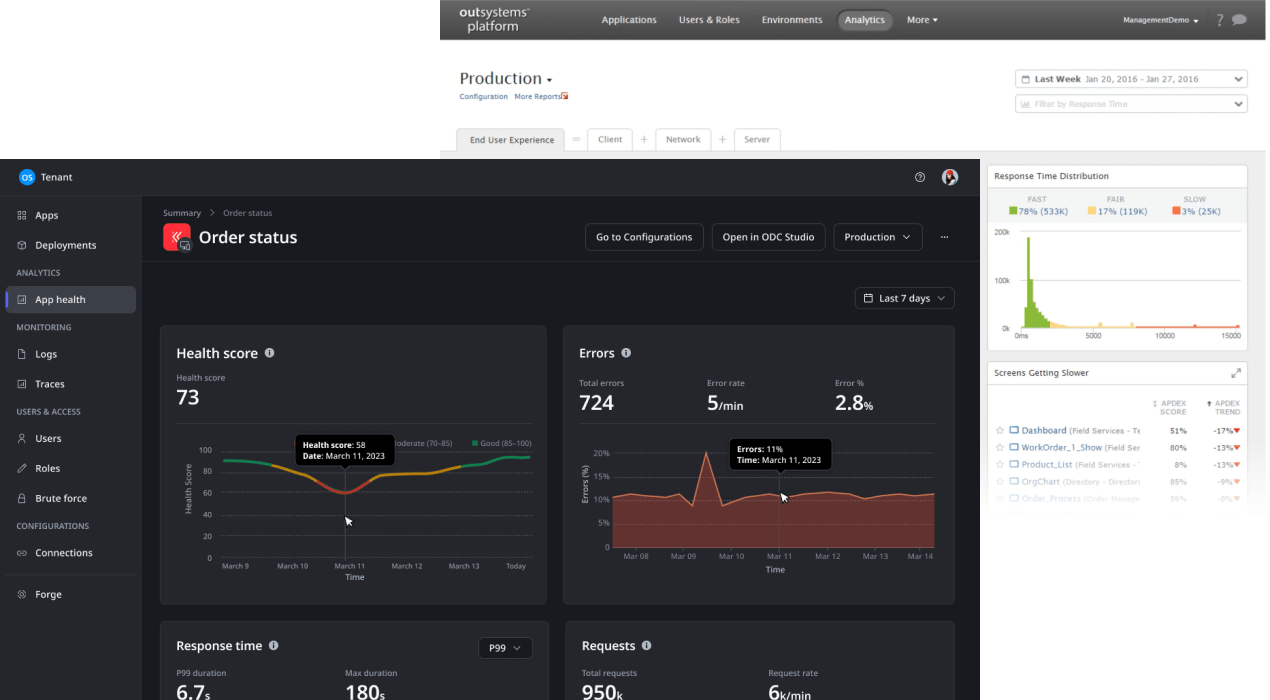
Task: Click the Forge sidebar icon
Action: tap(23, 594)
